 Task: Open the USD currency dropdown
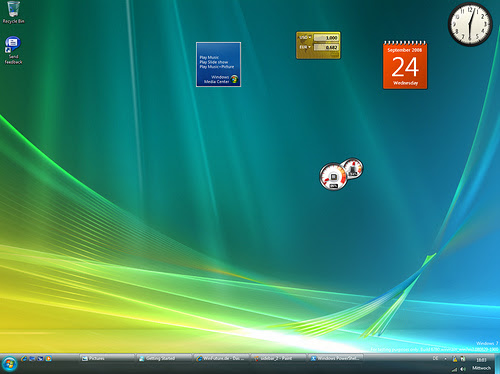coord(305,38)
